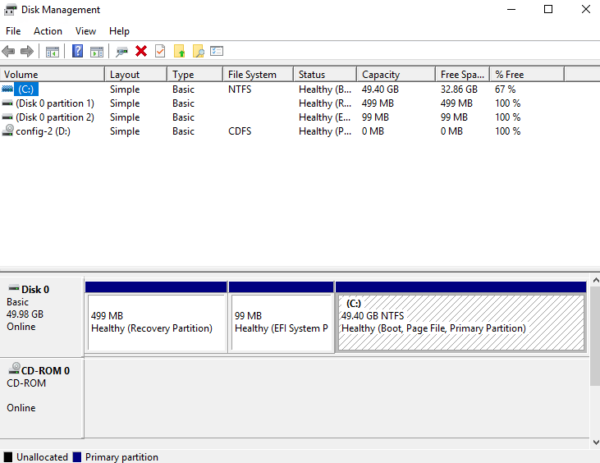The width and height of the screenshot is (600, 463).
Task: Click the blue Primary partition legend swatch
Action: pyautogui.click(x=76, y=457)
